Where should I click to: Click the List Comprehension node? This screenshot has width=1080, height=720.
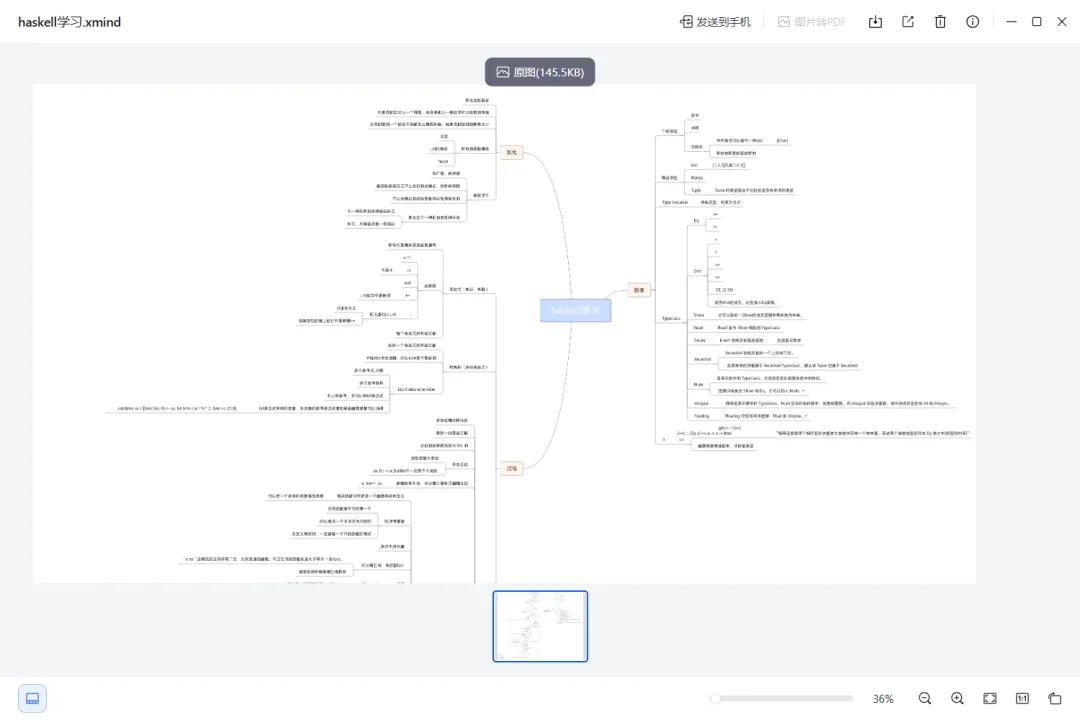[416, 389]
